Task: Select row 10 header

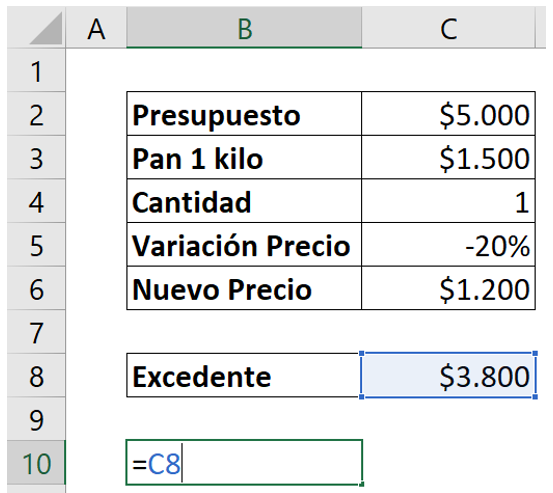Action: [x=36, y=463]
